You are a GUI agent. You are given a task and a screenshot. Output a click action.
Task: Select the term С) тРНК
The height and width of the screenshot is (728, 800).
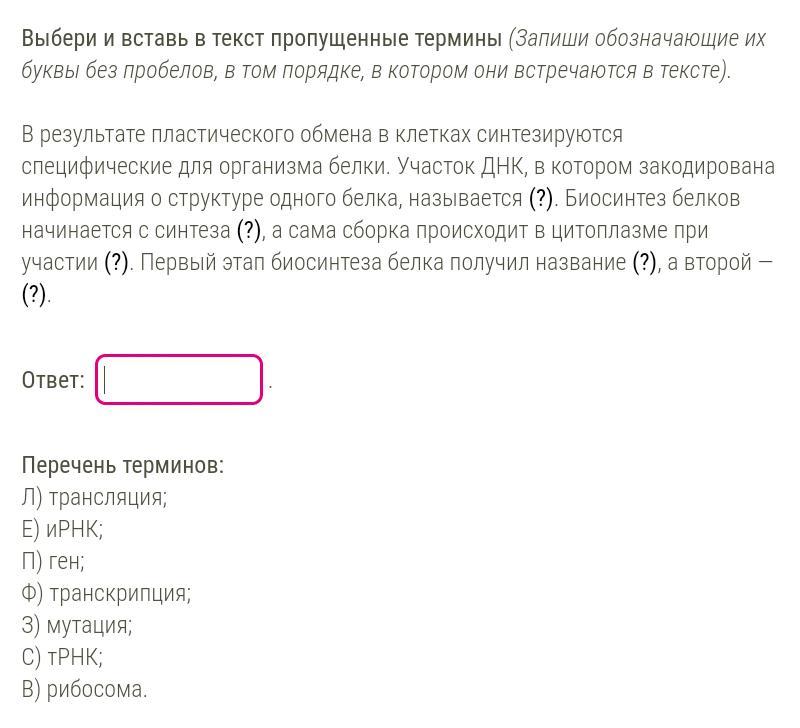[62, 657]
